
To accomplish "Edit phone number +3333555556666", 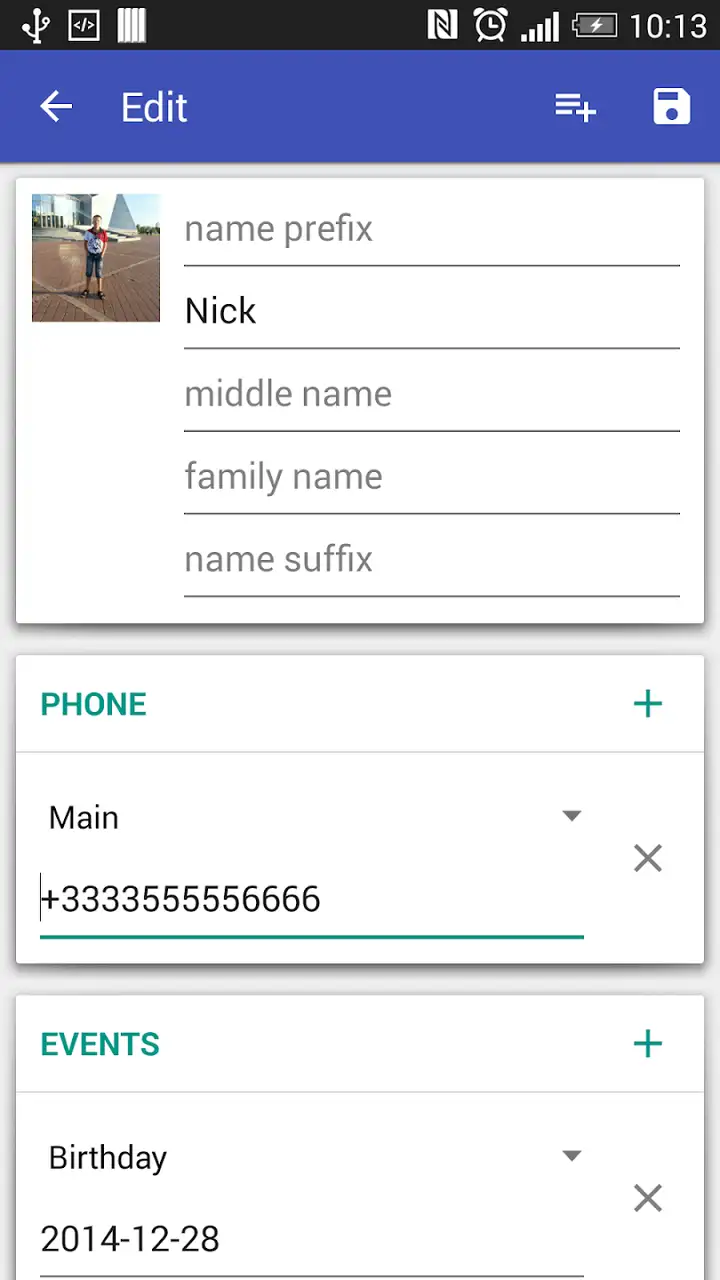I will pos(312,900).
